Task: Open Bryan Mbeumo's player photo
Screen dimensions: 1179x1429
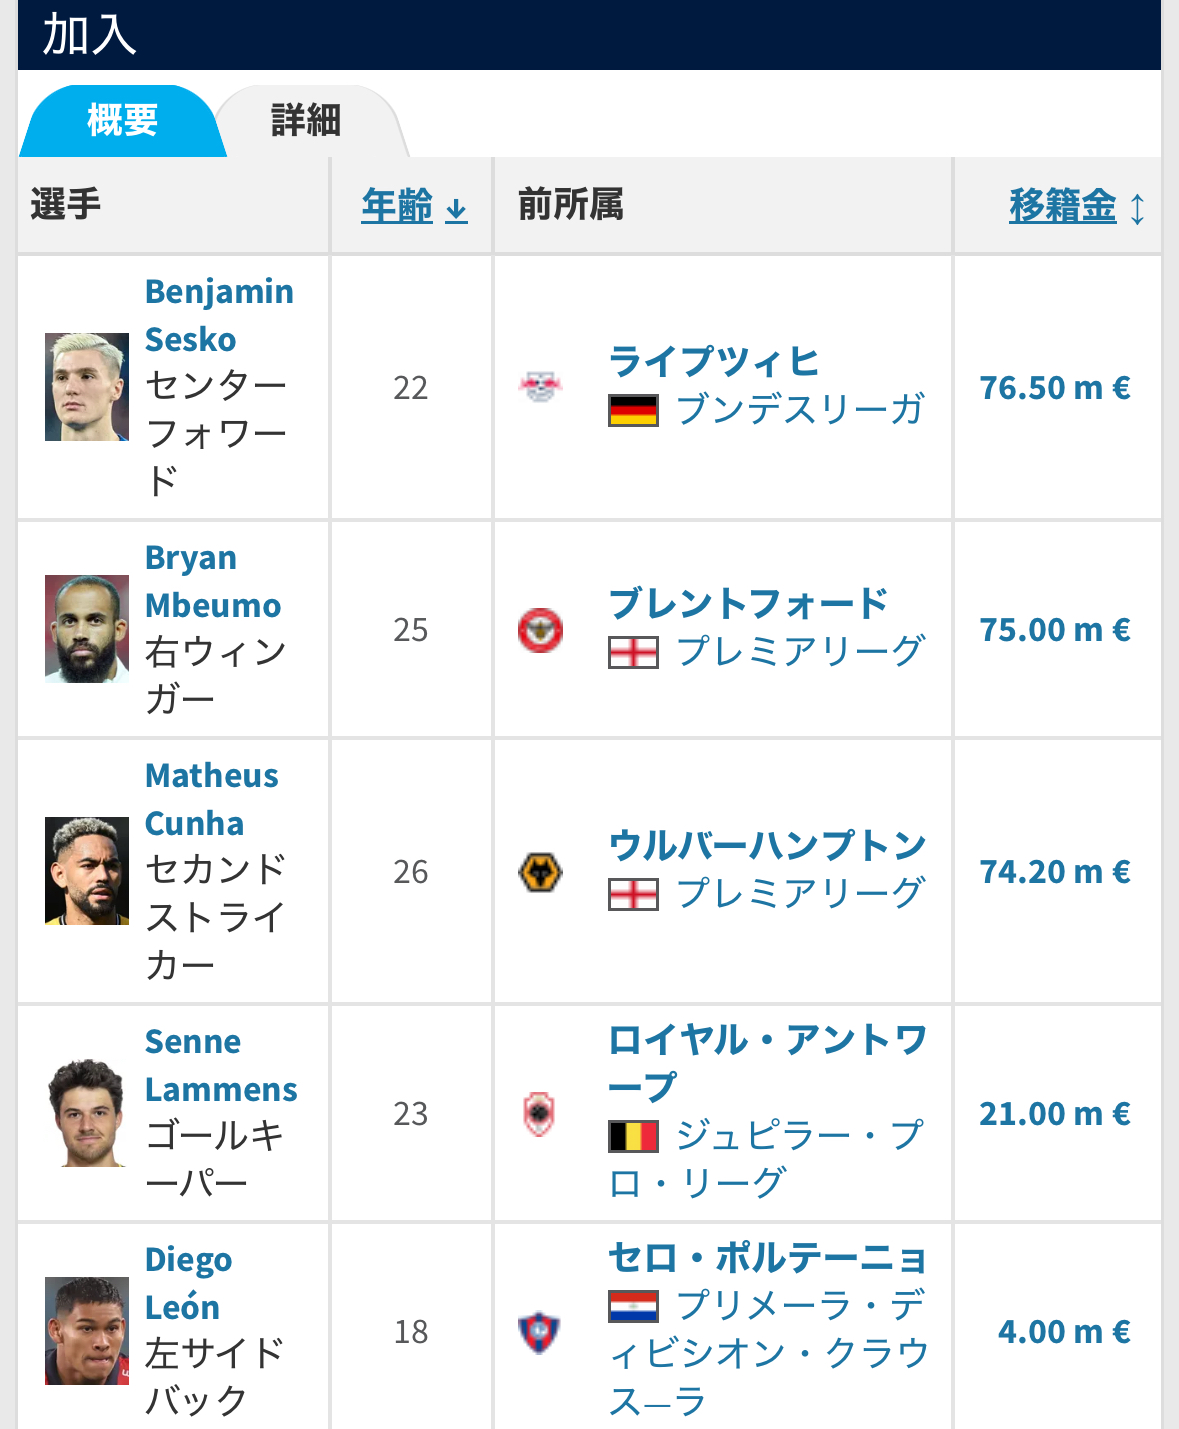Action: click(x=87, y=629)
